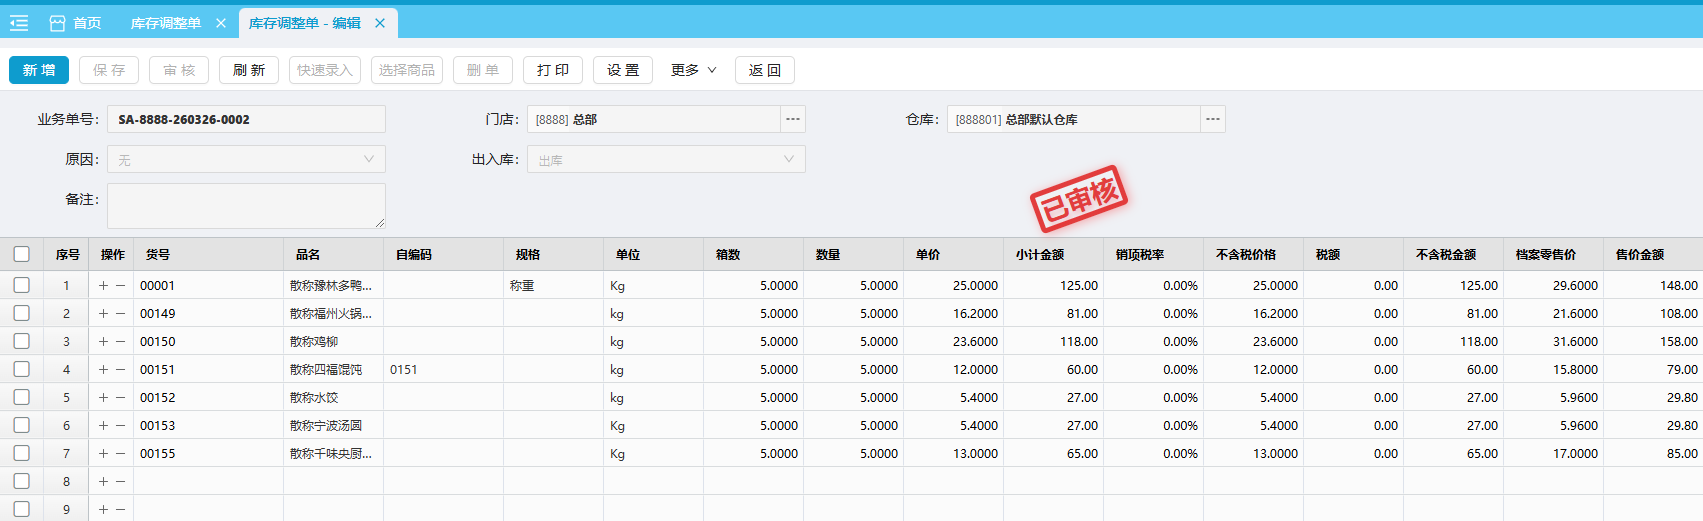Toggle the select-all checkbox in table header
Image resolution: width=1703 pixels, height=521 pixels.
[22, 254]
